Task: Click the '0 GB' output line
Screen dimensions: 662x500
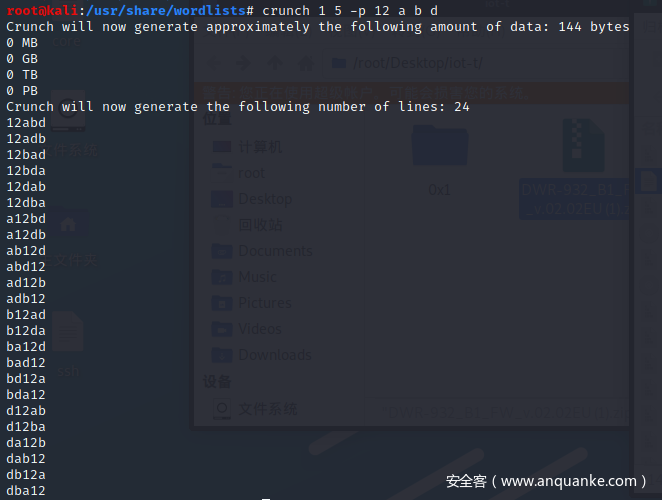Action: (x=22, y=59)
